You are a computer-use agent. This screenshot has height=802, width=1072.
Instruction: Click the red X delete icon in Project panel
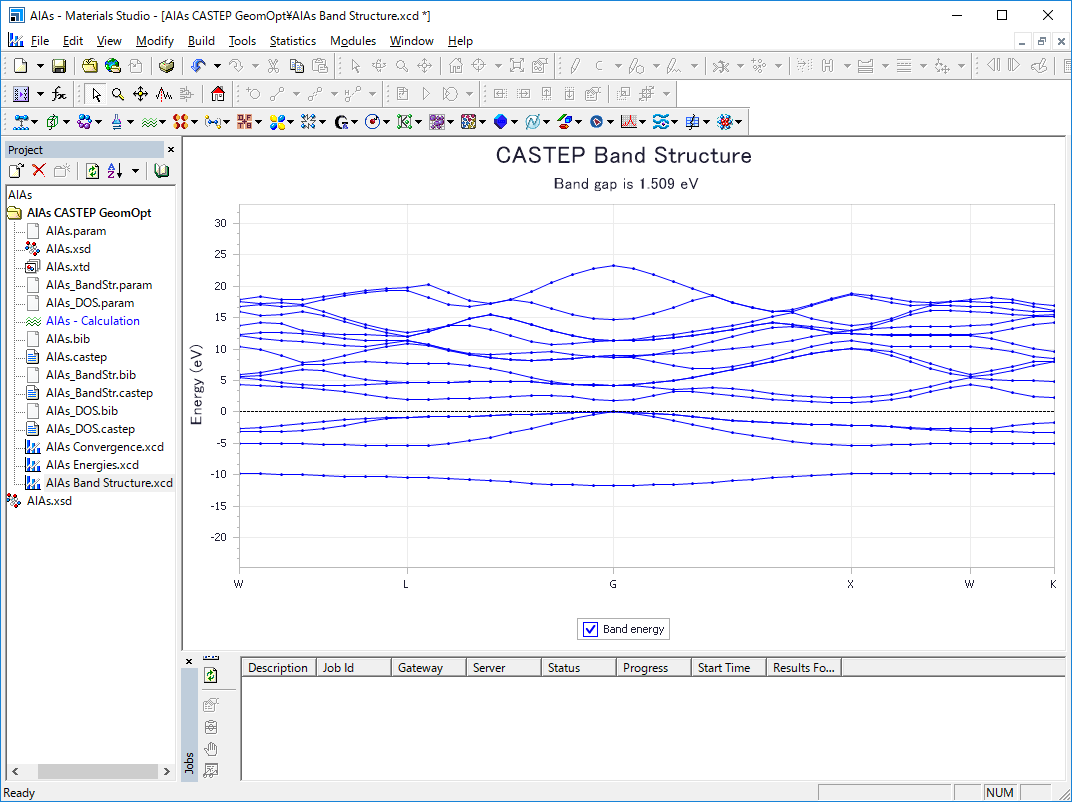click(x=39, y=171)
